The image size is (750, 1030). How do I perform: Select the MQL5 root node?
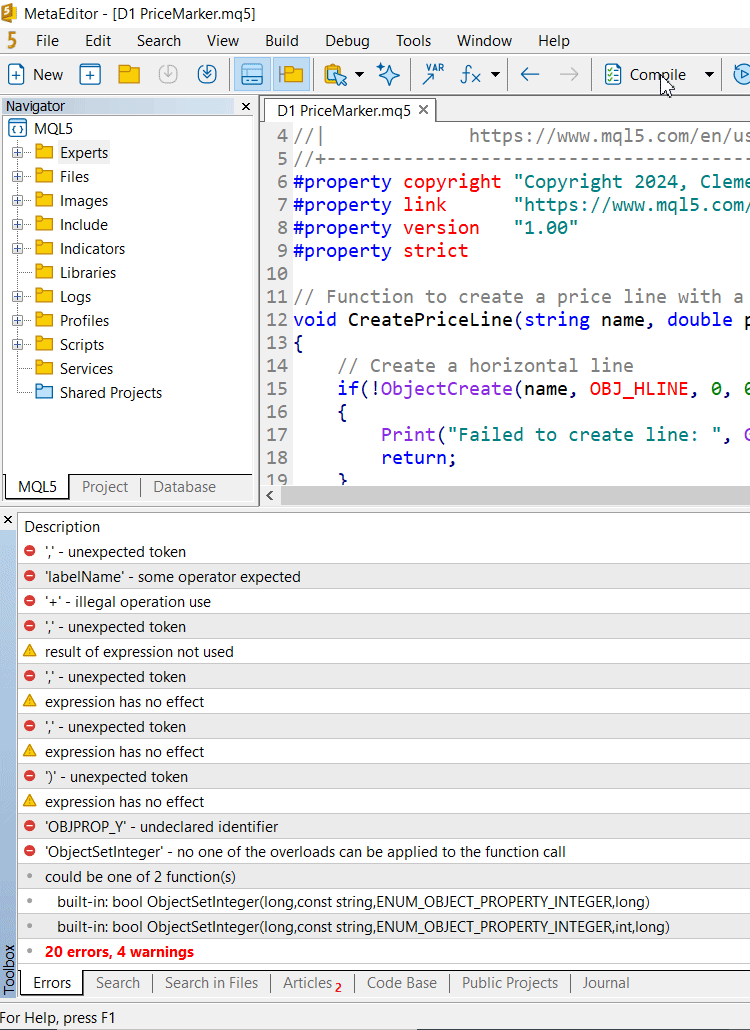pos(53,129)
